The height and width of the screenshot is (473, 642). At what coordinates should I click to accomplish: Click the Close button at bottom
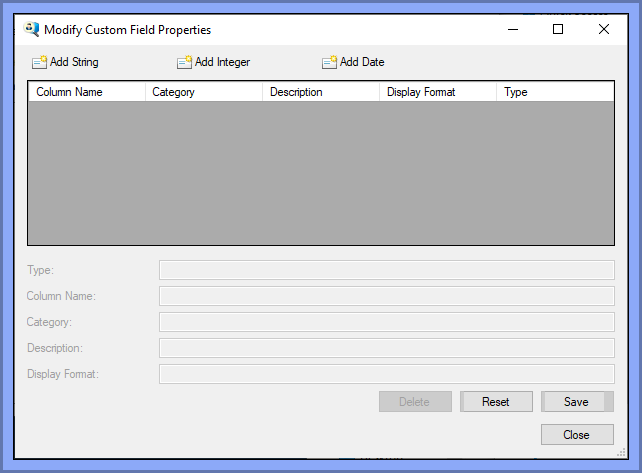click(577, 435)
